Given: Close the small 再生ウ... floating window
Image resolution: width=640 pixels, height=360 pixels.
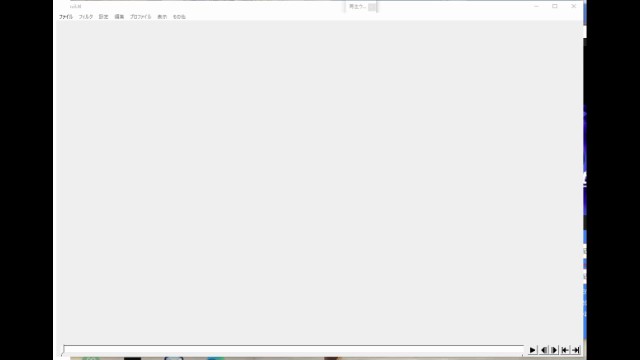Looking at the screenshot, I should tap(372, 7).
